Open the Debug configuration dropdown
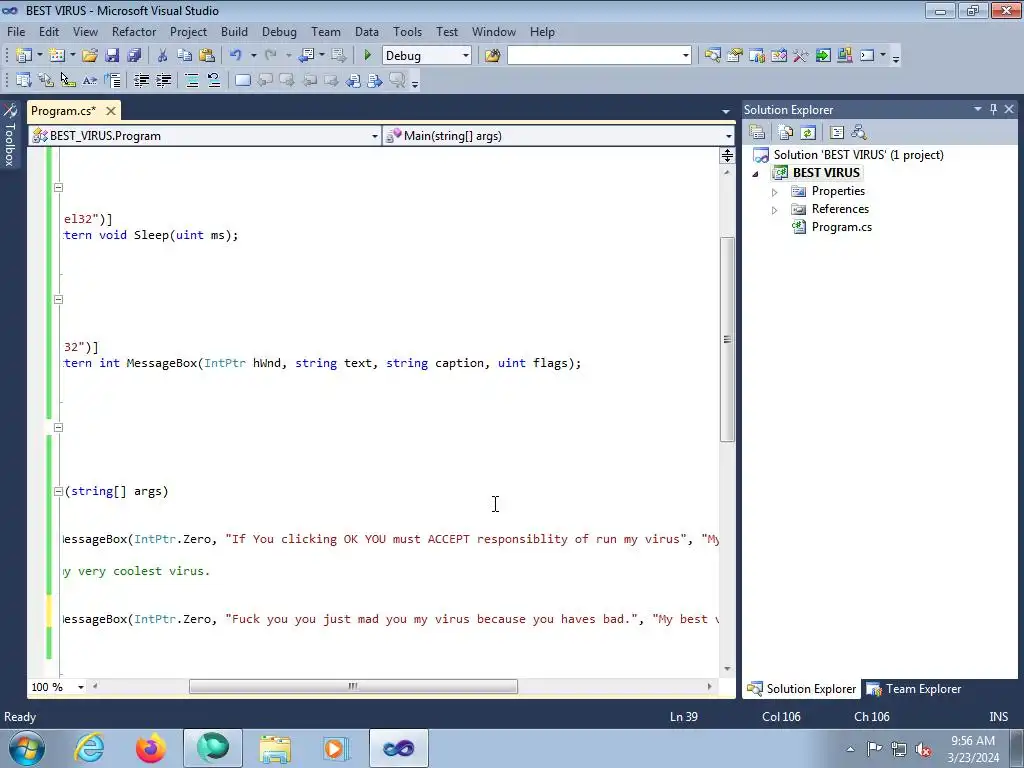Viewport: 1024px width, 768px height. coord(466,56)
